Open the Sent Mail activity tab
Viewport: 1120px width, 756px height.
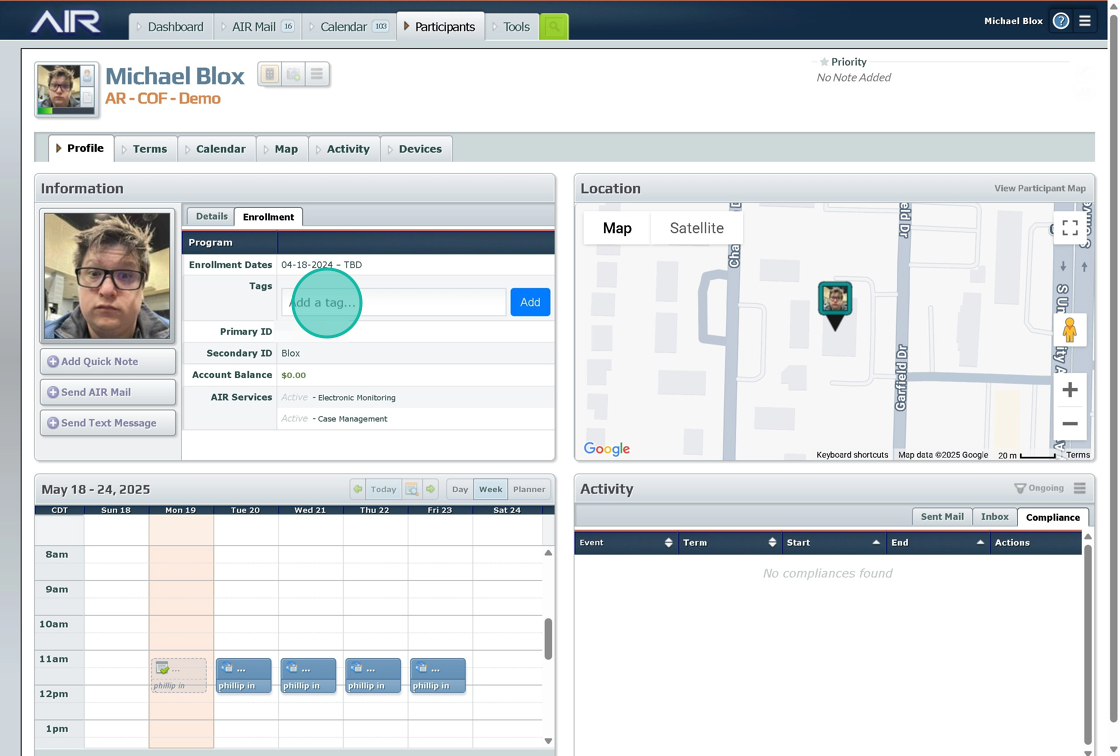[x=941, y=517]
